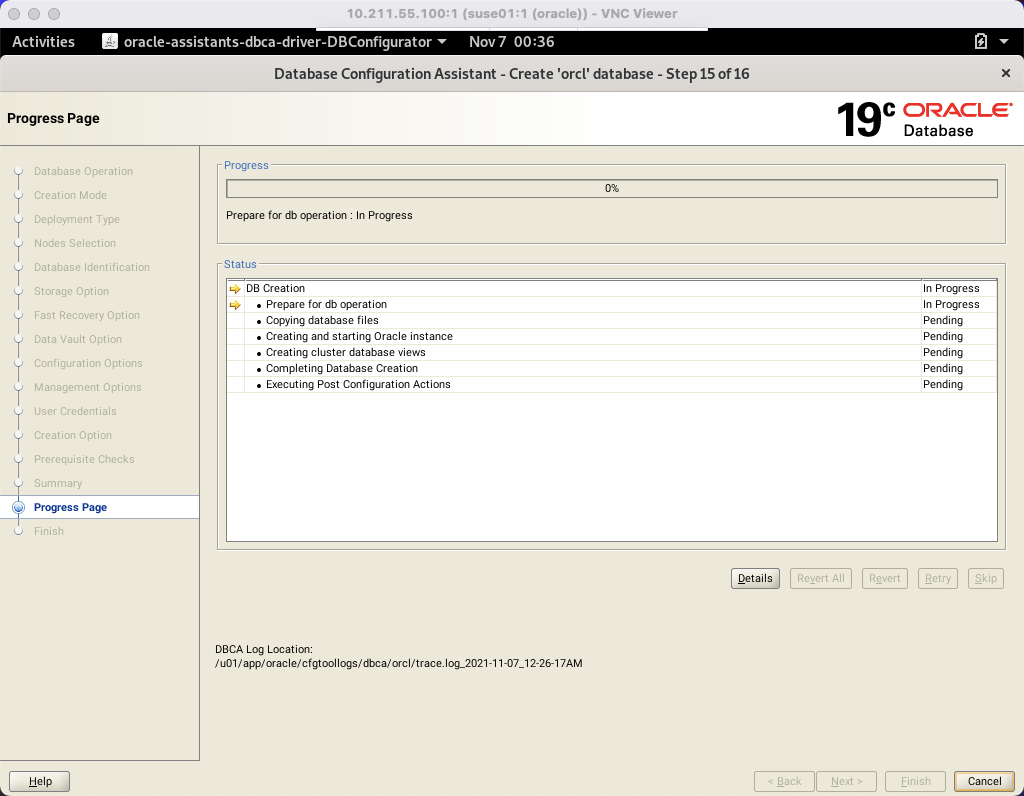Select Summary step in sidebar
The height and width of the screenshot is (796, 1024).
(57, 483)
